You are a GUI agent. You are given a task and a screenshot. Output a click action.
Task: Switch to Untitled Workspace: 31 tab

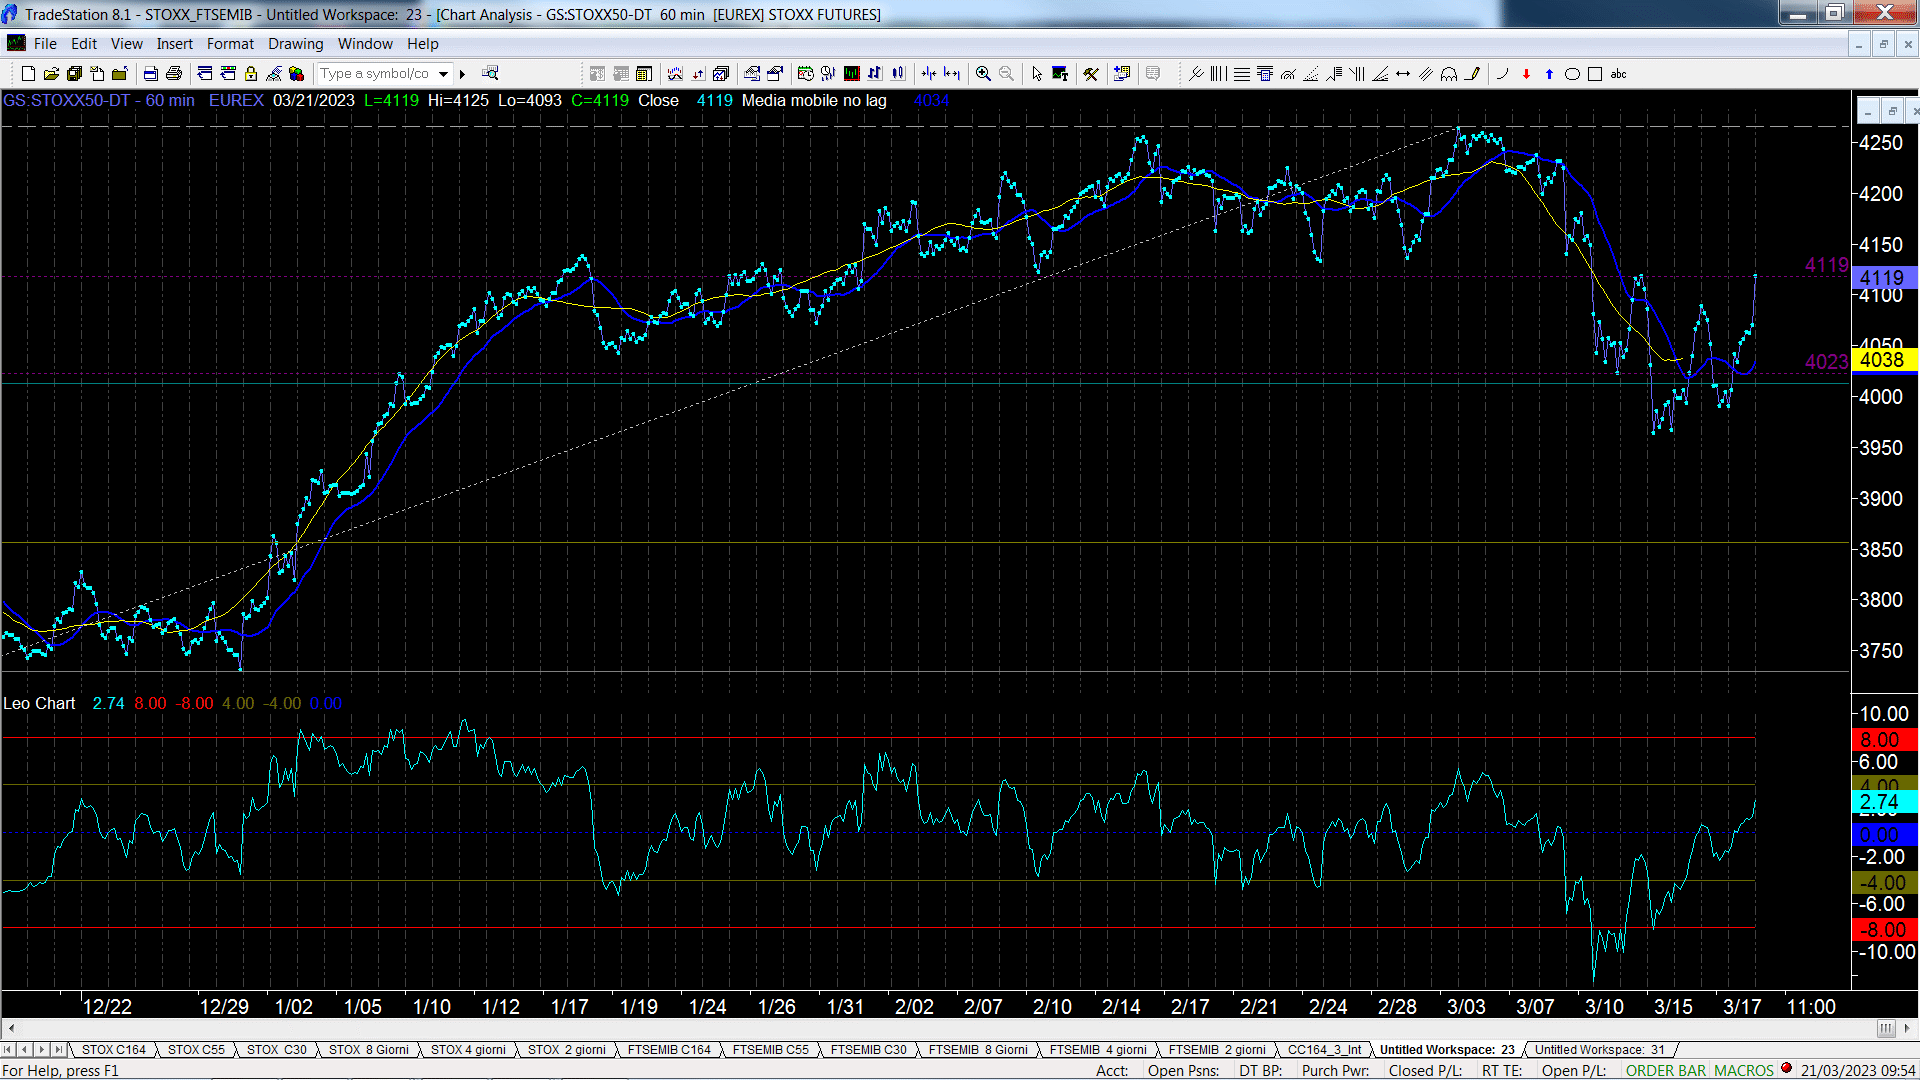click(1599, 1049)
